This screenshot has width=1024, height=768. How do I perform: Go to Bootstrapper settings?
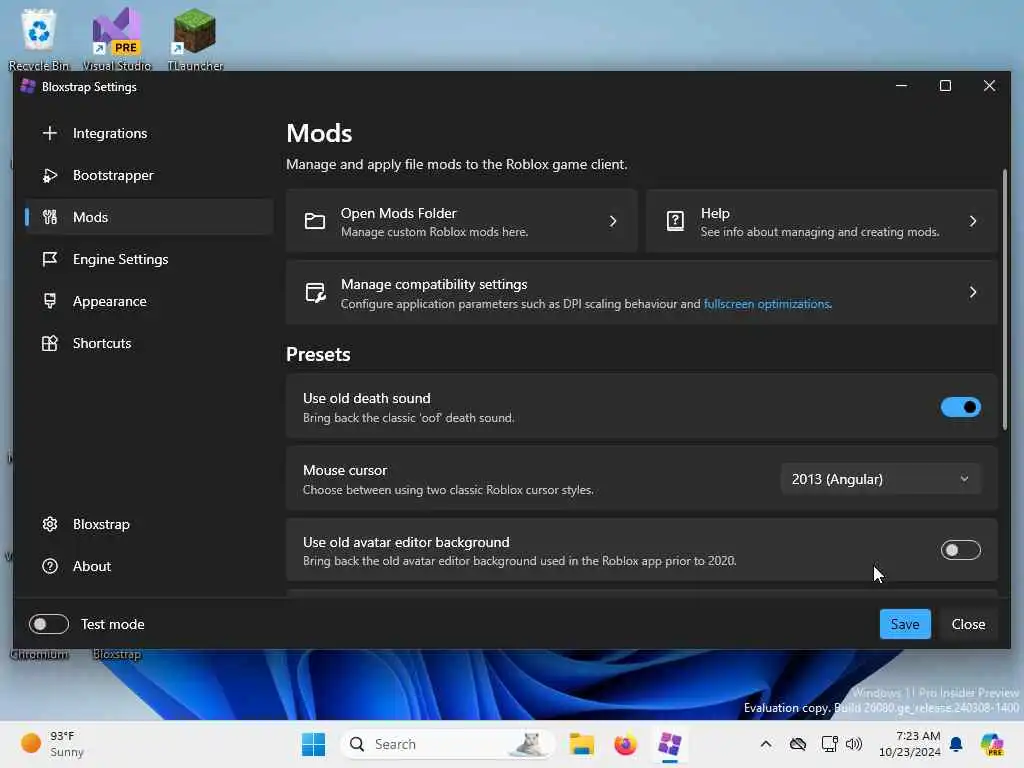pyautogui.click(x=149, y=175)
